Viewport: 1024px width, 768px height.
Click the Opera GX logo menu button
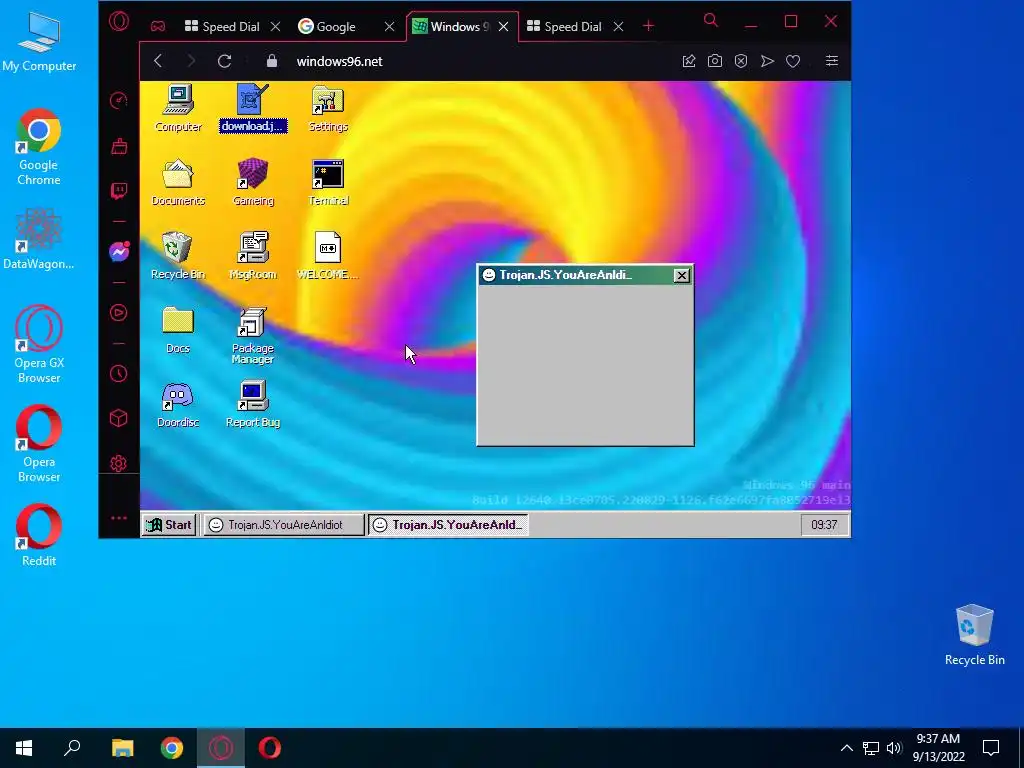(x=119, y=22)
